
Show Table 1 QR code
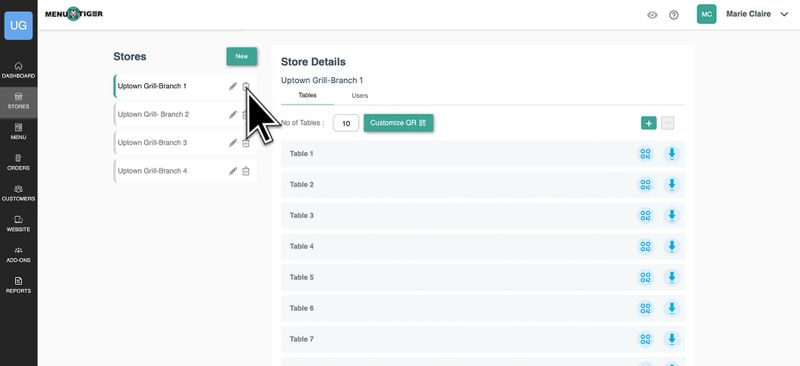tap(645, 154)
